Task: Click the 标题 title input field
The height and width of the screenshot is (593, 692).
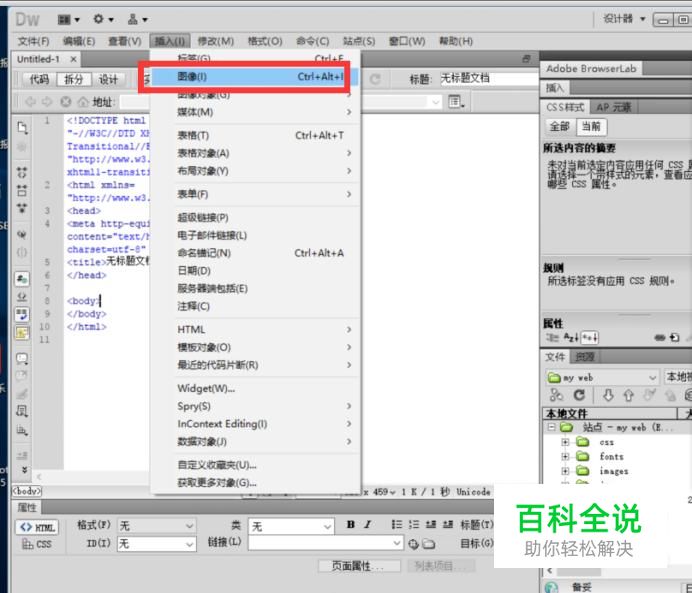Action: pos(489,79)
